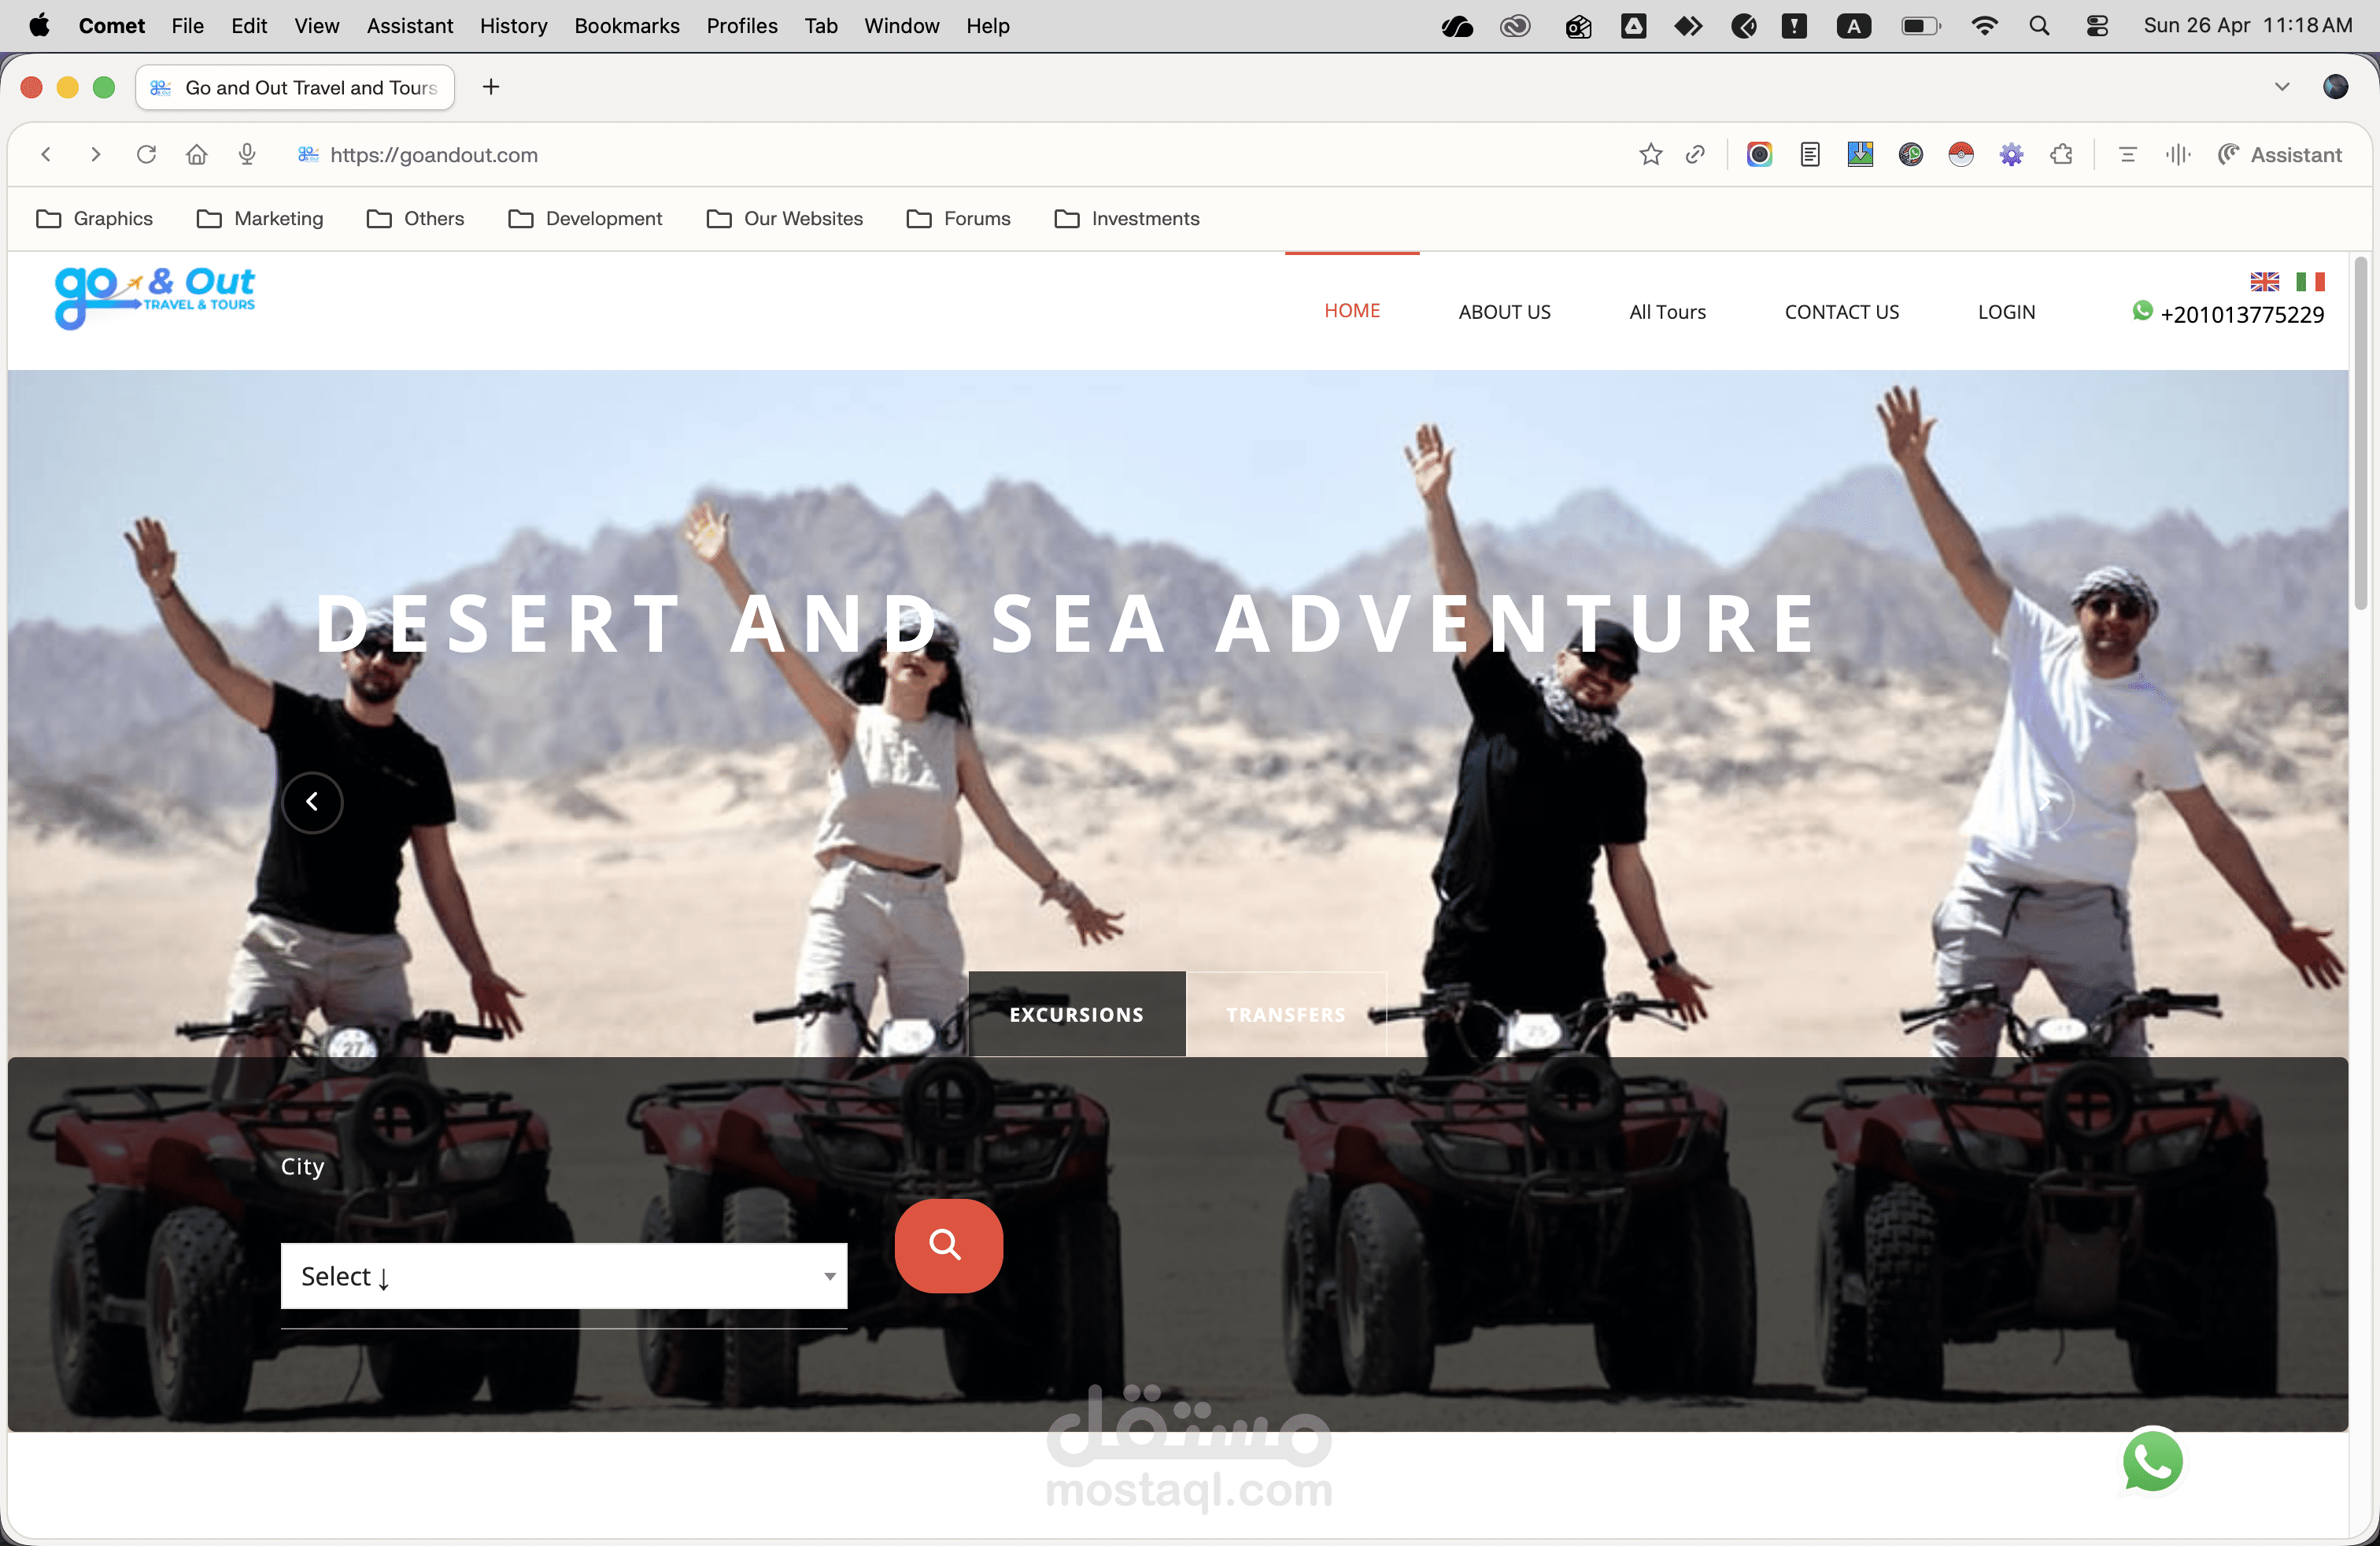
Task: Open the floating WhatsApp chat button
Action: click(2153, 1461)
